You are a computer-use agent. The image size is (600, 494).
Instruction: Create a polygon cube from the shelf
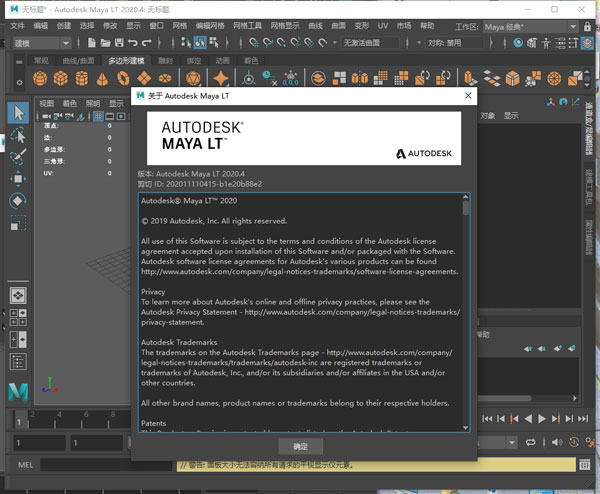point(61,78)
